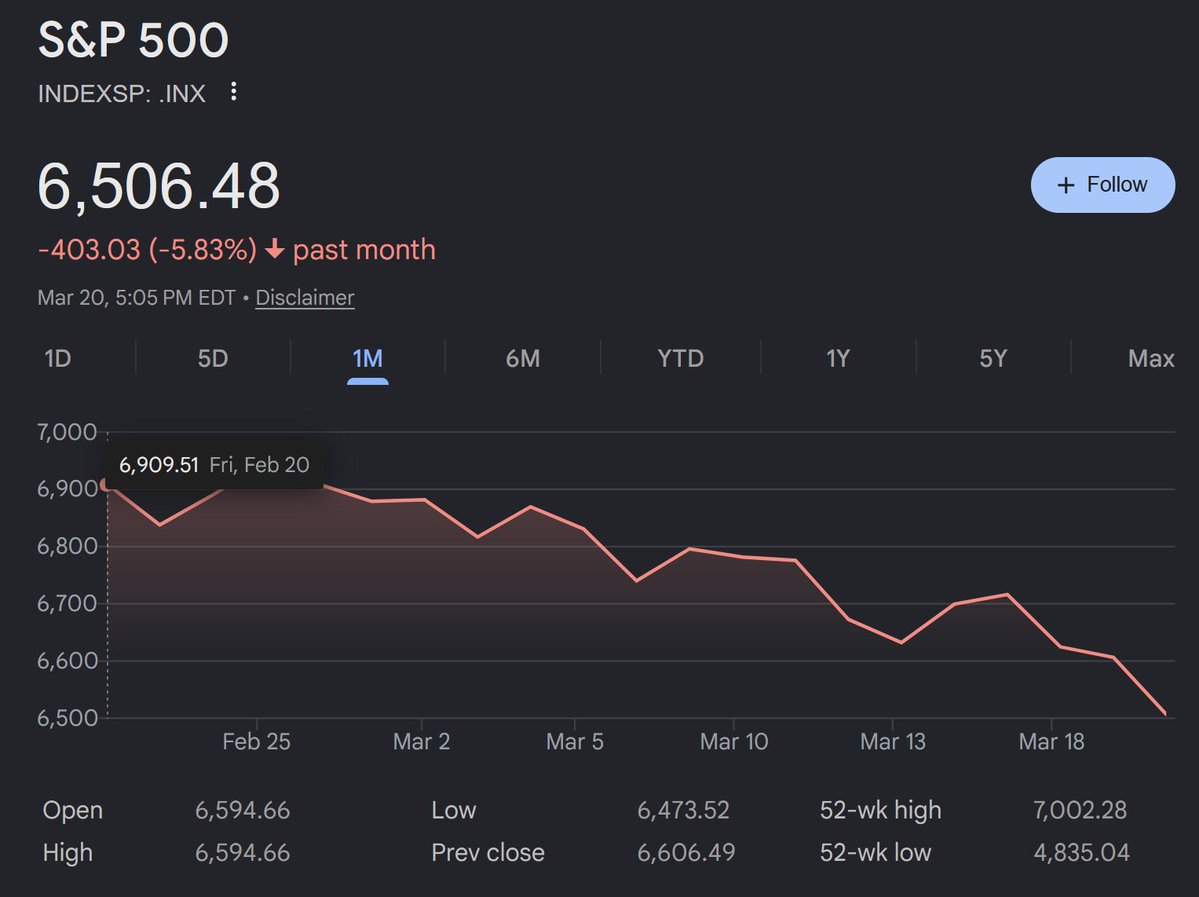Image resolution: width=1199 pixels, height=897 pixels.
Task: Click the Low value 6,473.52
Action: [684, 810]
